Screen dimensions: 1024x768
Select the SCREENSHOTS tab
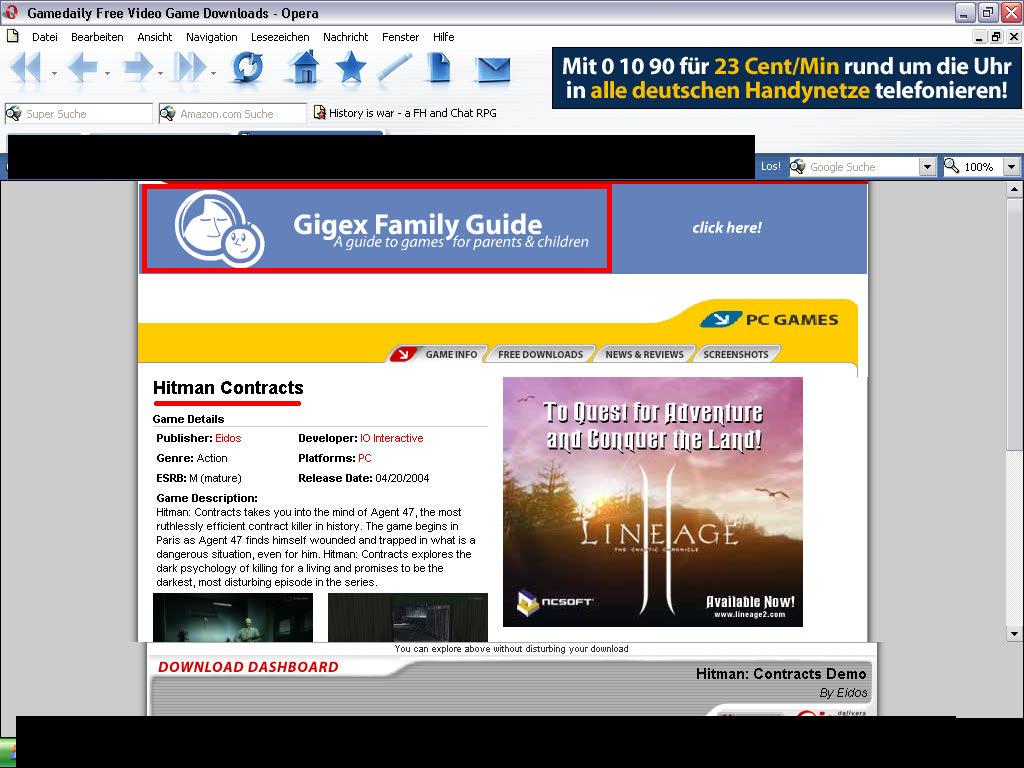[736, 354]
